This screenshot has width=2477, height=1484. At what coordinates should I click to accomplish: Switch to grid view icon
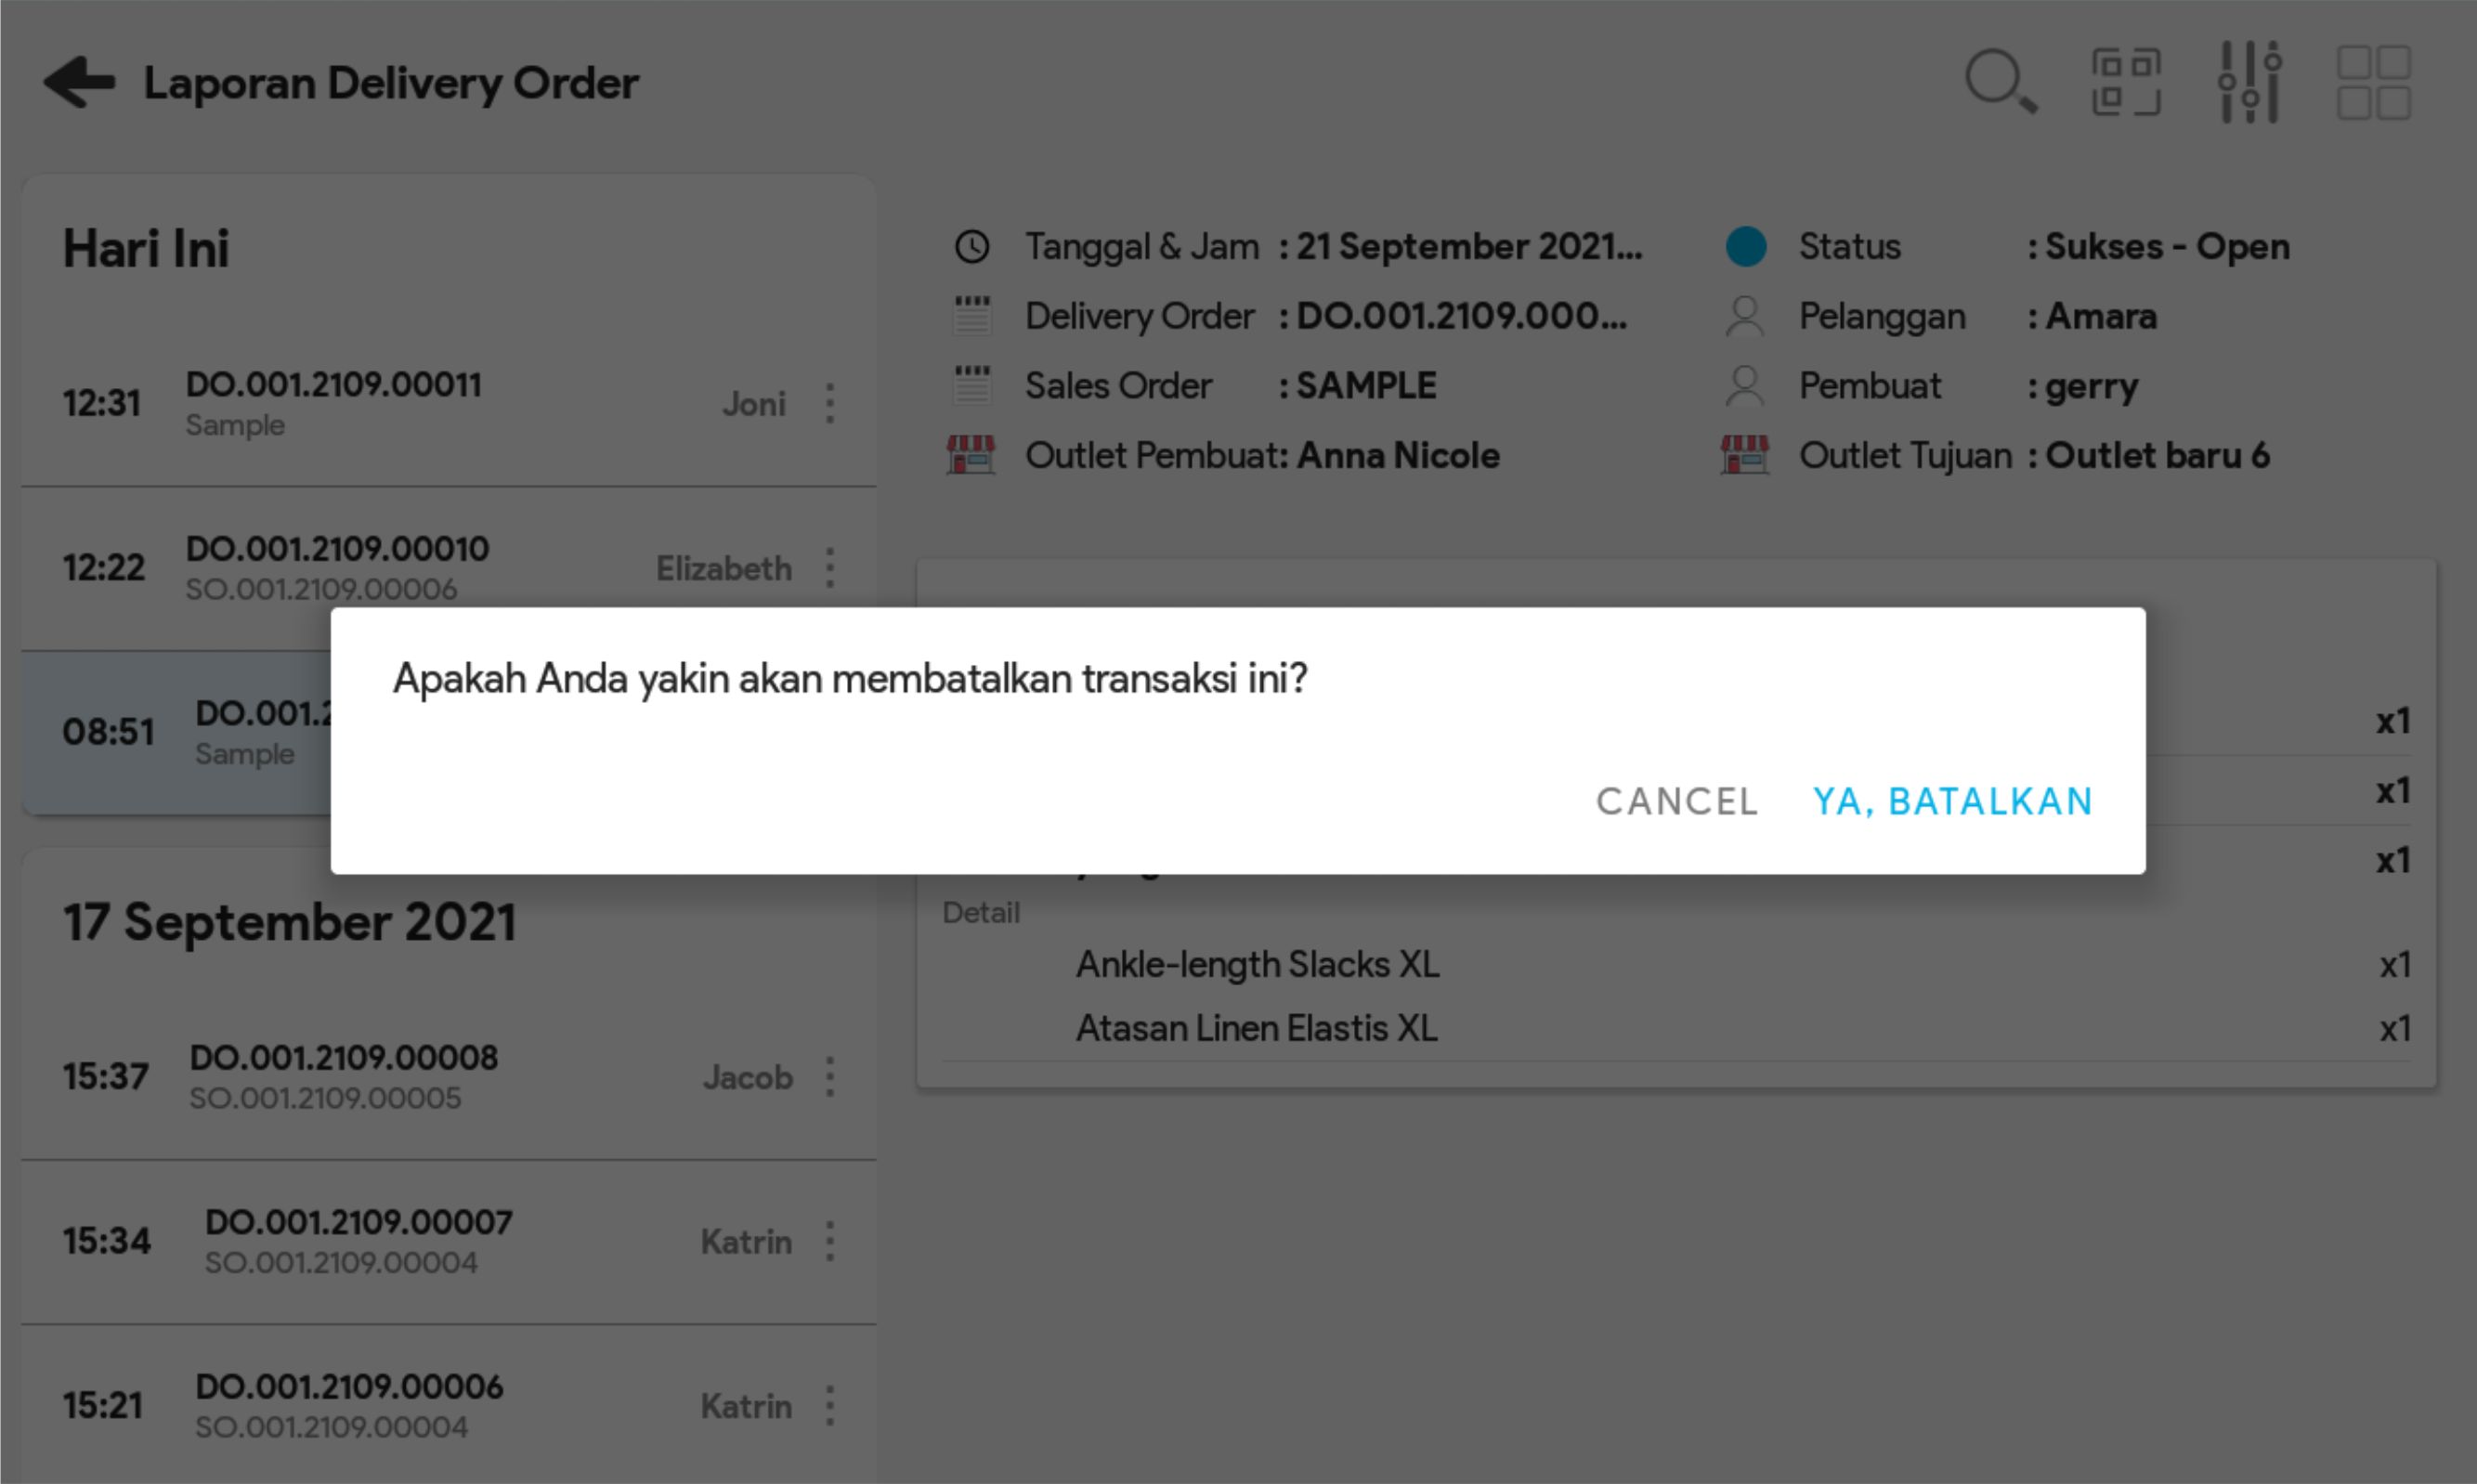click(x=2372, y=81)
